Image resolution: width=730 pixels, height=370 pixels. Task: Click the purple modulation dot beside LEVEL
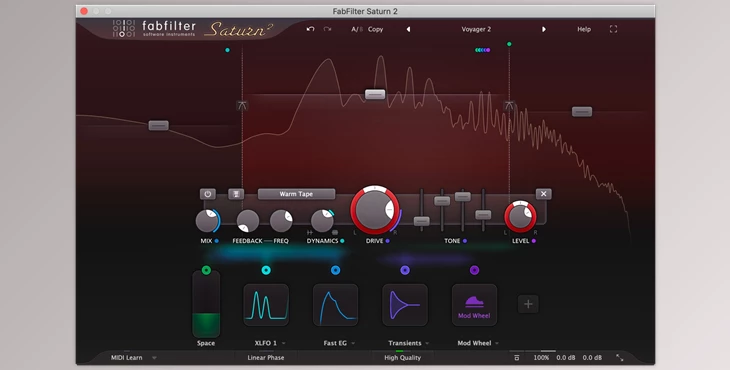pos(534,241)
